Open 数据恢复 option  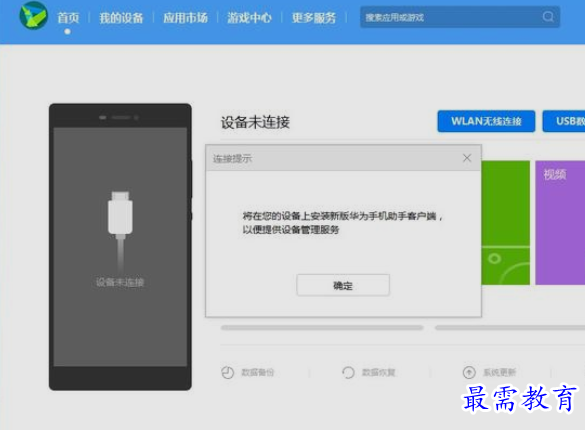tap(378, 372)
